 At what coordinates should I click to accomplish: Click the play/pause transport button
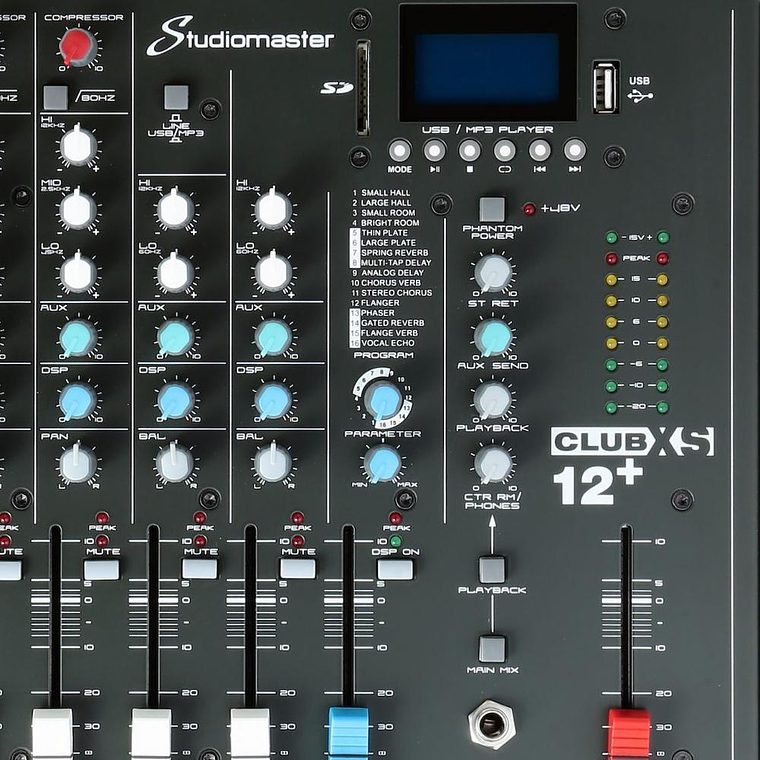(x=435, y=151)
